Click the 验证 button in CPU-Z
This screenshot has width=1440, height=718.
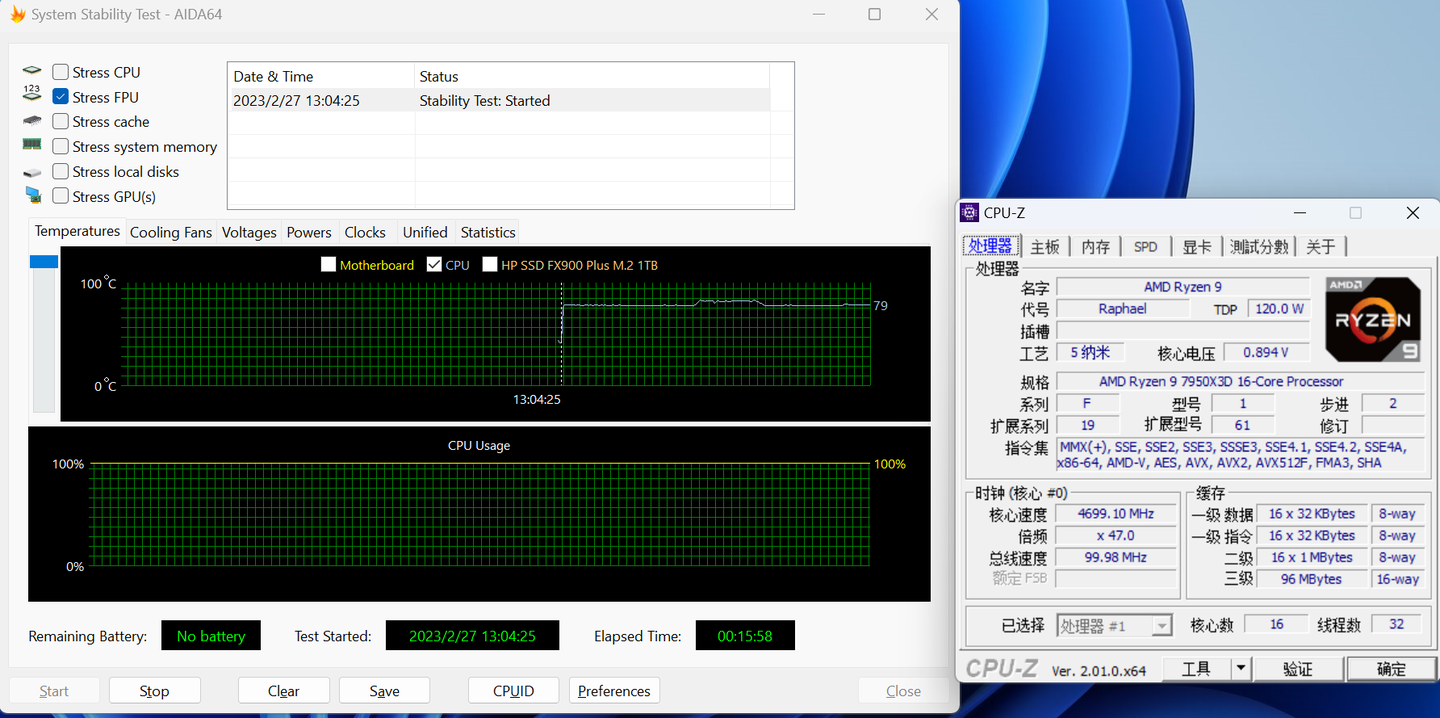pyautogui.click(x=1297, y=668)
